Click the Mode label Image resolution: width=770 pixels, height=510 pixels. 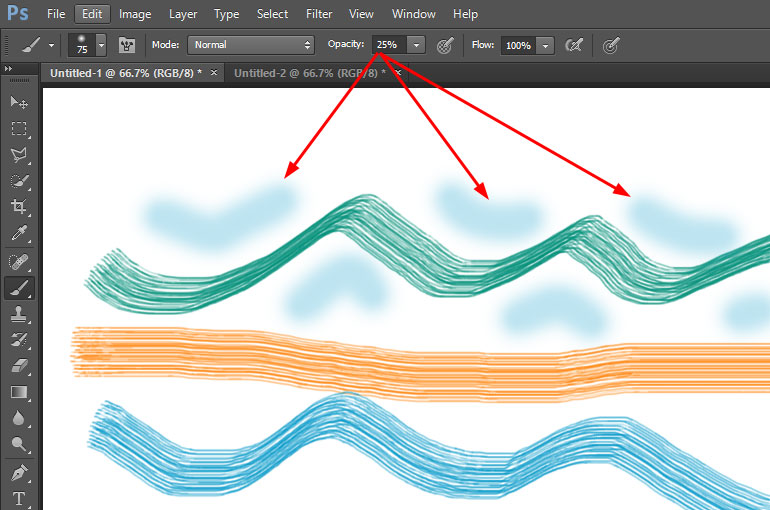[165, 45]
